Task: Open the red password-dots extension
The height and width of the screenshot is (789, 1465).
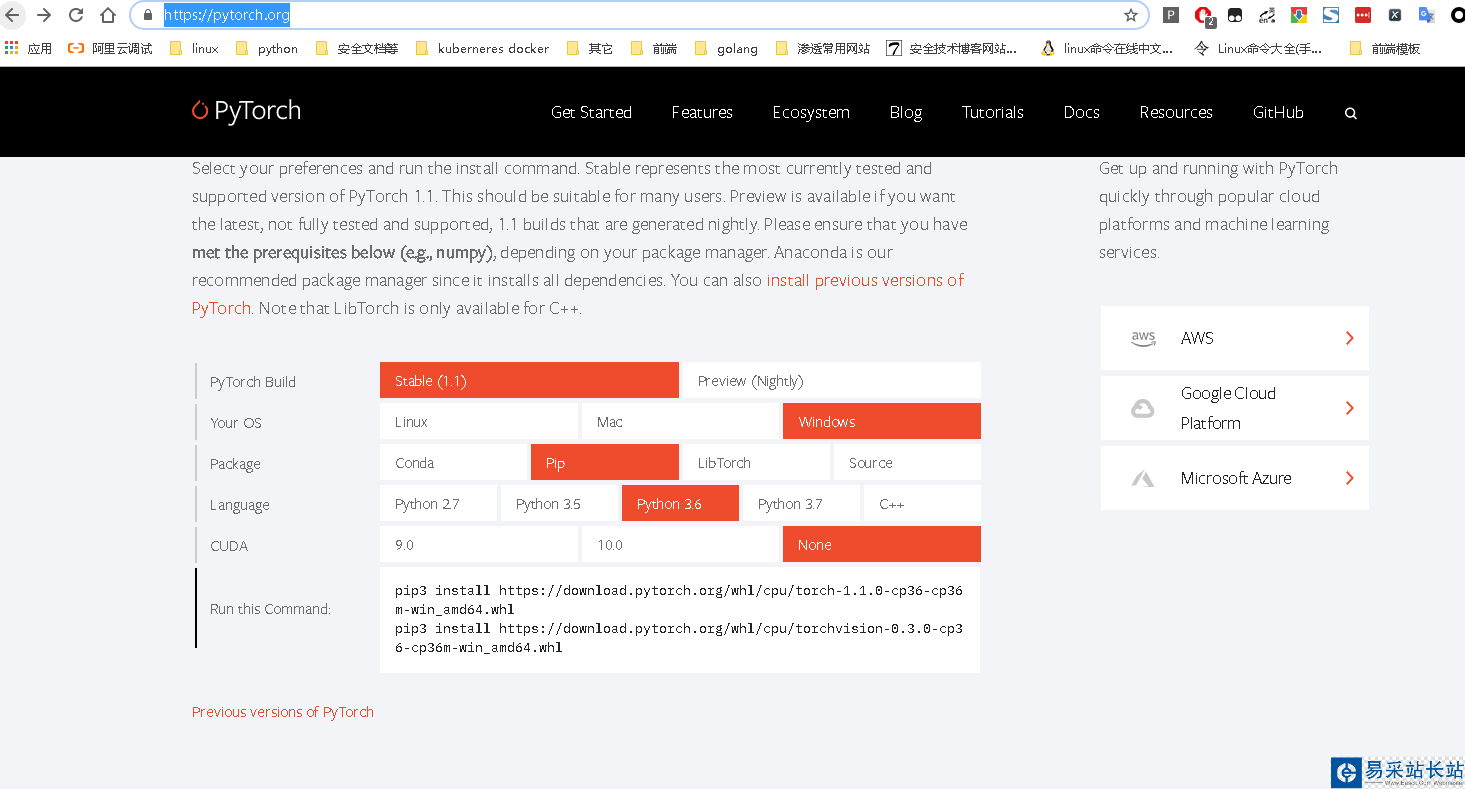Action: pos(1363,15)
